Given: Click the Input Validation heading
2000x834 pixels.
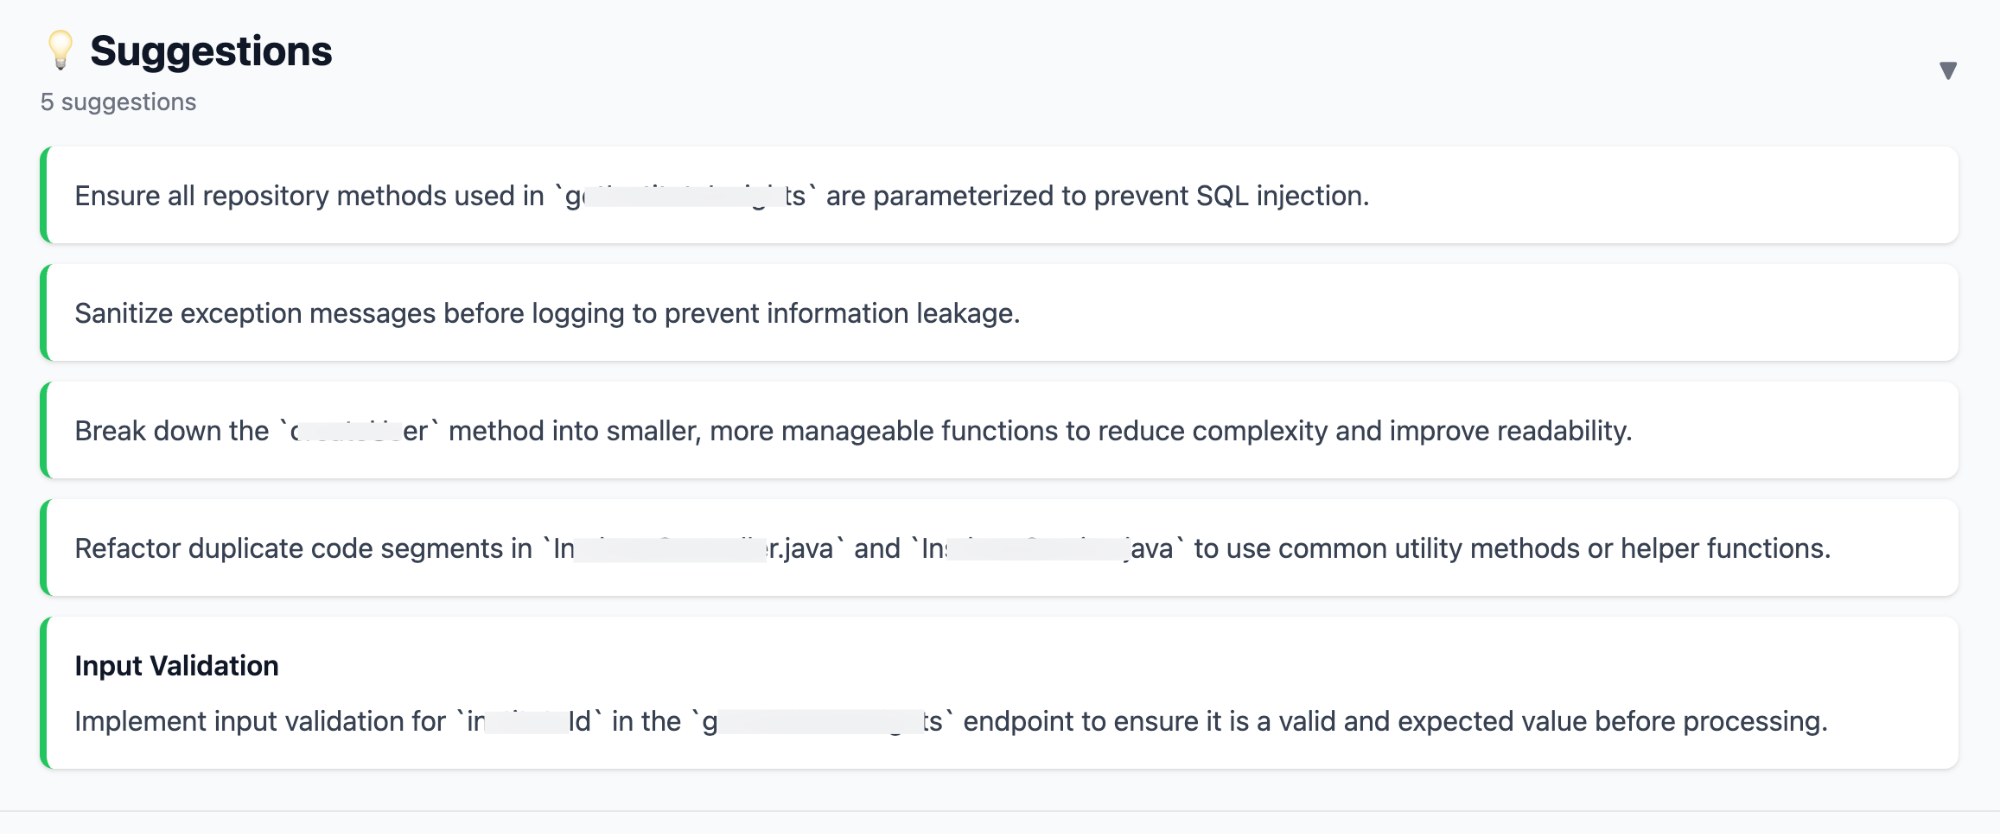Looking at the screenshot, I should pyautogui.click(x=176, y=665).
